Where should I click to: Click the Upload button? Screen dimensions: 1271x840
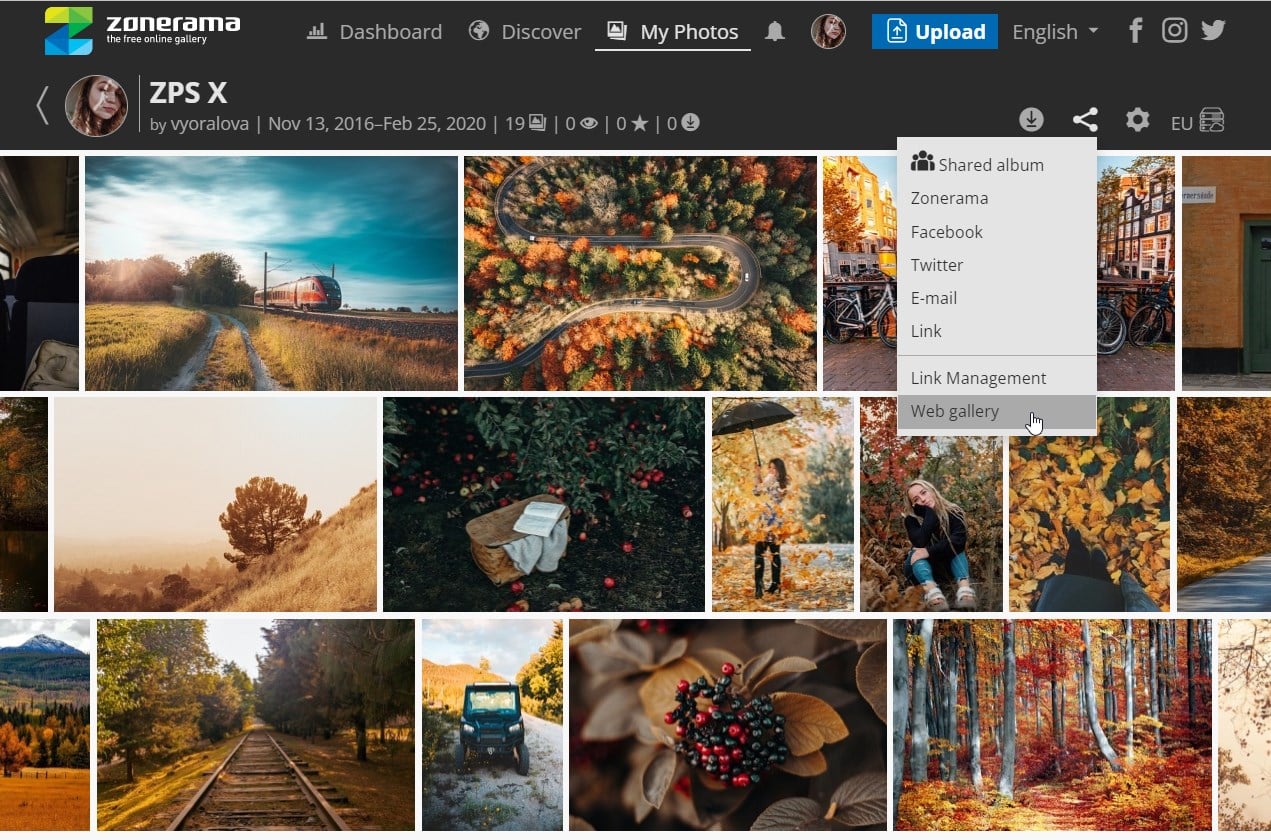(934, 31)
